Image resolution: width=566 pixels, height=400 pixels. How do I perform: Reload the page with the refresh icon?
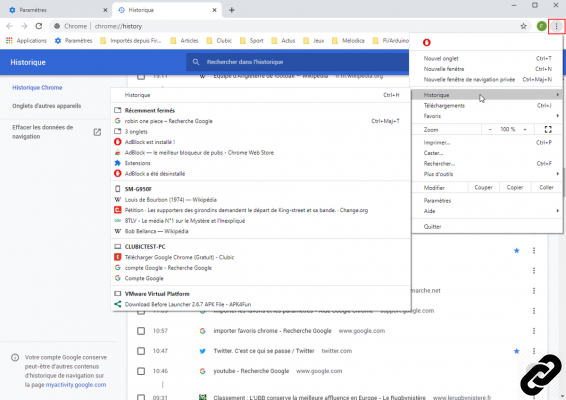[39, 26]
